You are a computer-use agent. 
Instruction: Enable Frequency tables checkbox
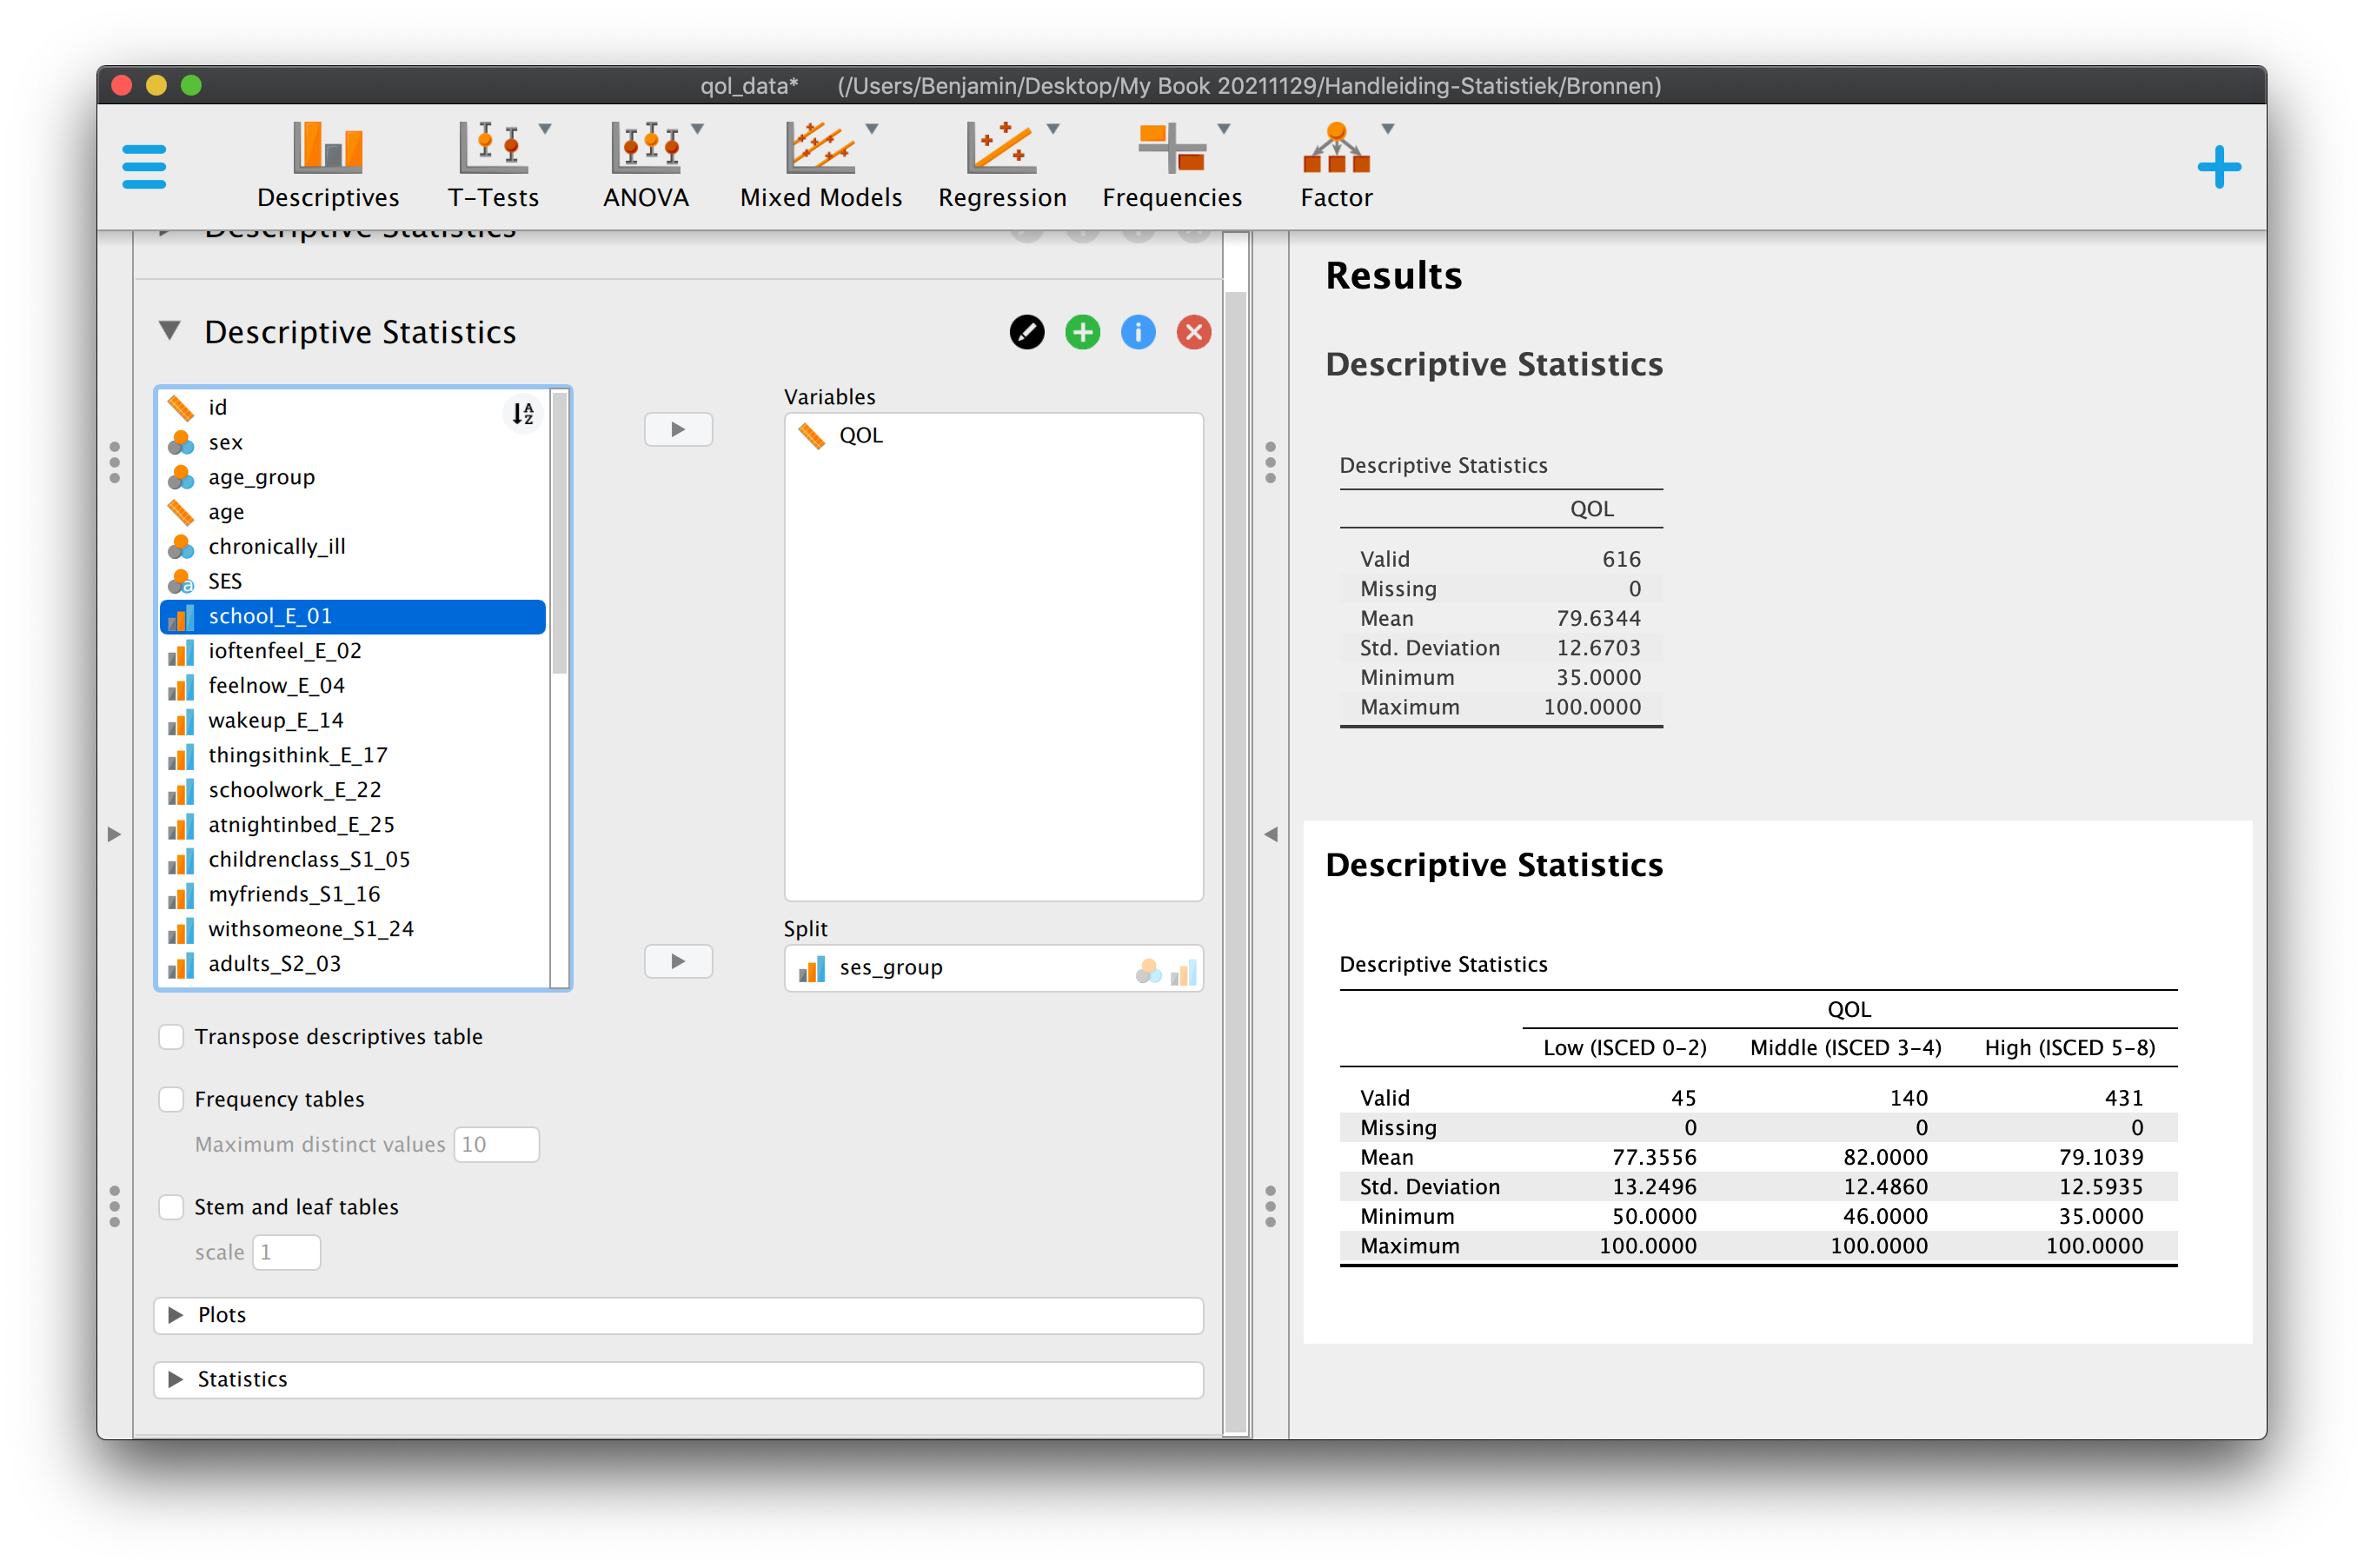(172, 1099)
